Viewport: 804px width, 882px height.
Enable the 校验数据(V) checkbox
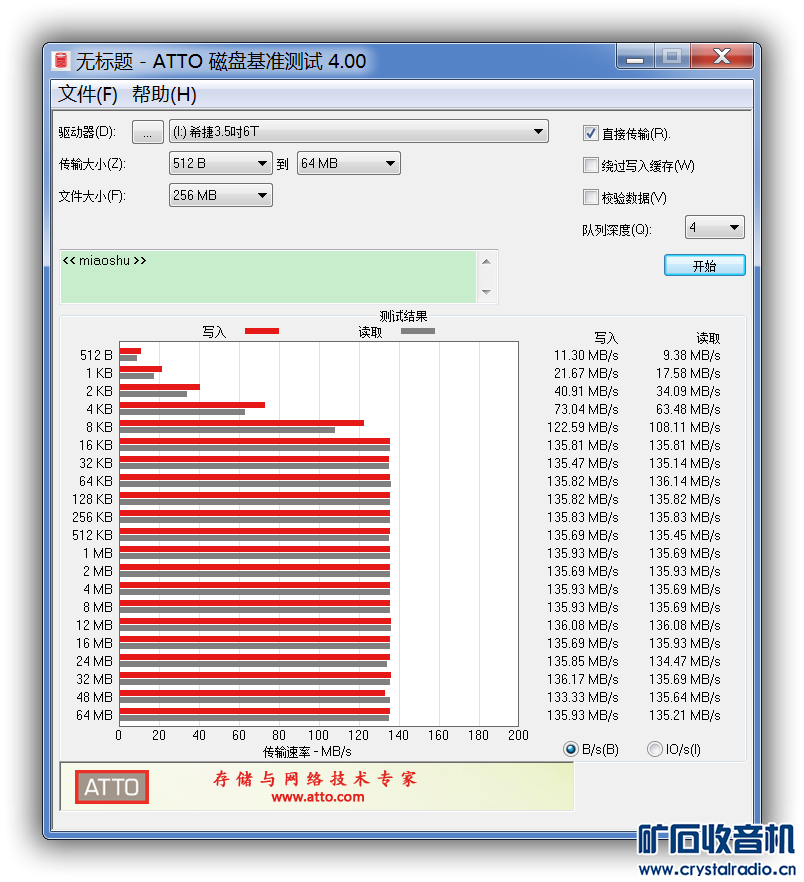coord(590,197)
